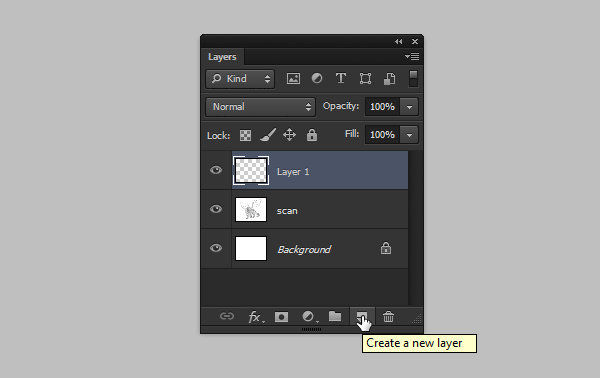Click the Layer 1 name

click(293, 172)
